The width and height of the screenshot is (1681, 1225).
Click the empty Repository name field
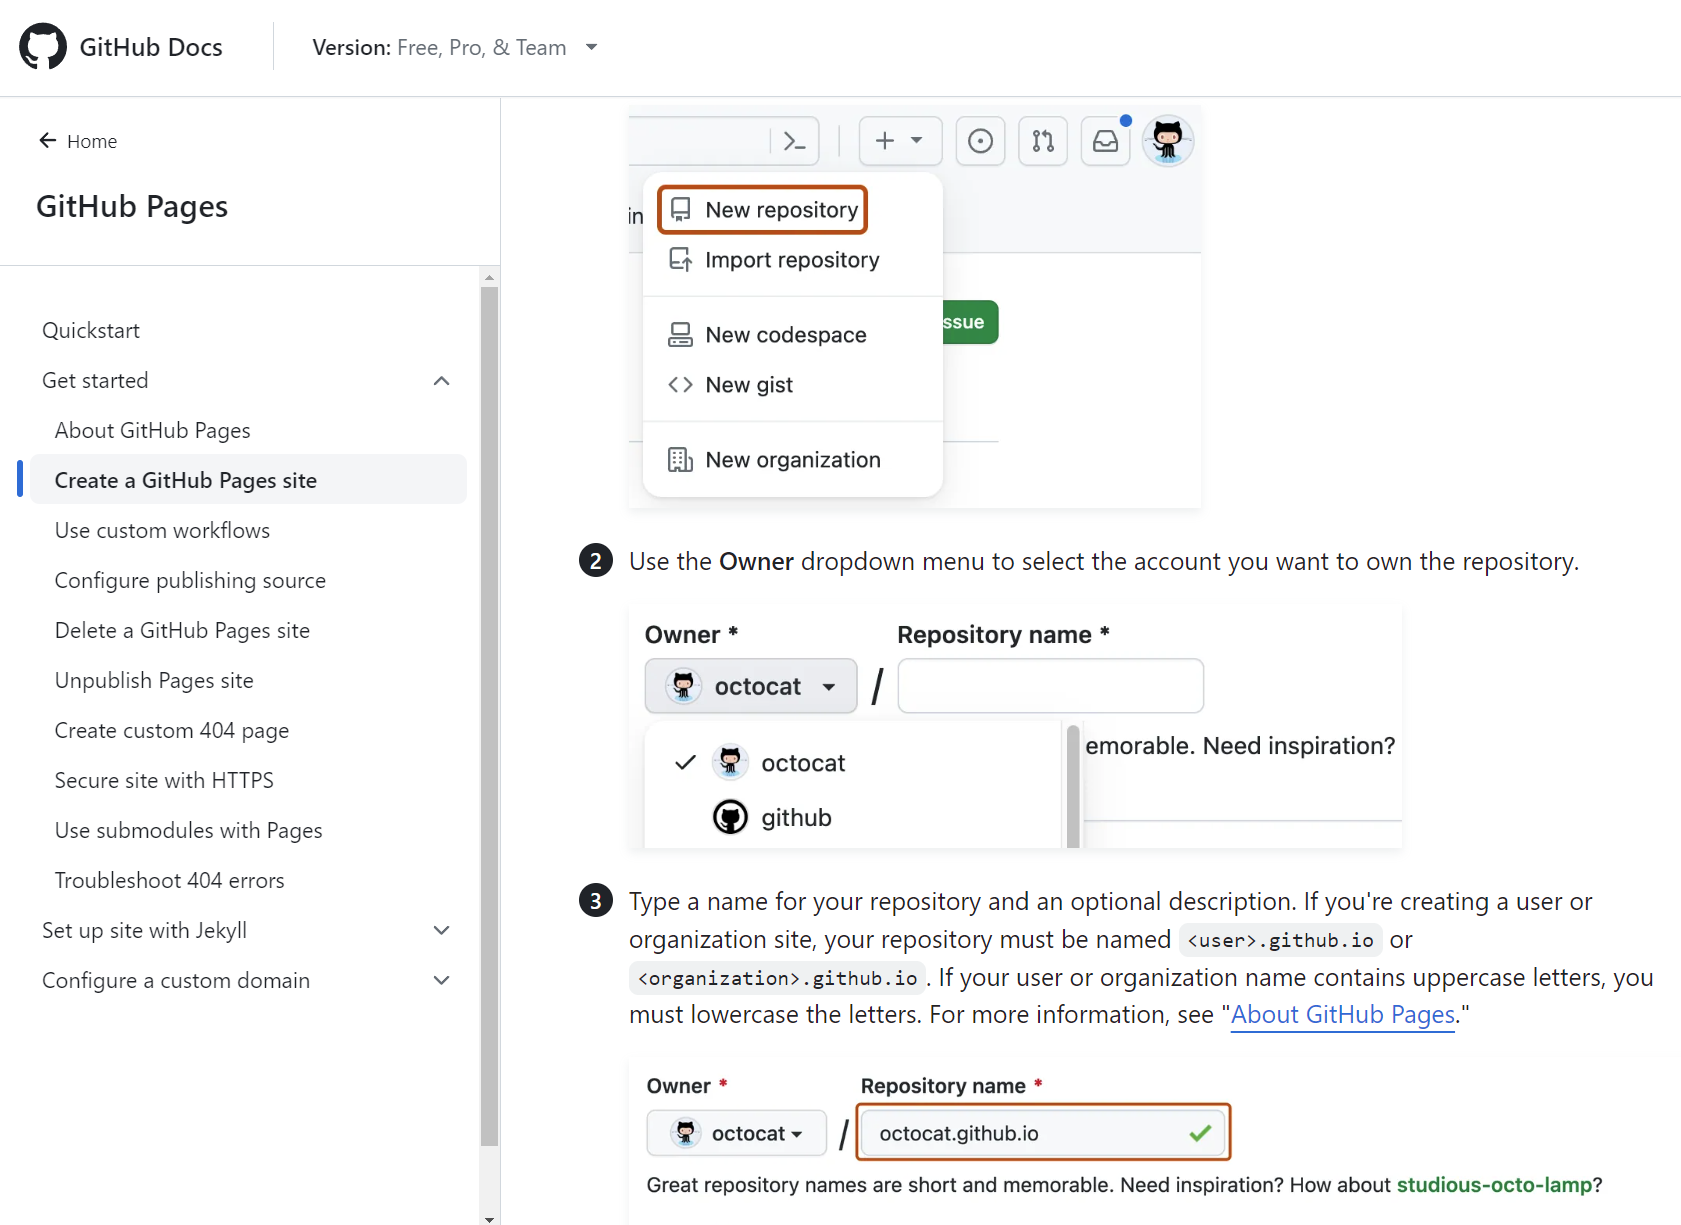click(1051, 686)
